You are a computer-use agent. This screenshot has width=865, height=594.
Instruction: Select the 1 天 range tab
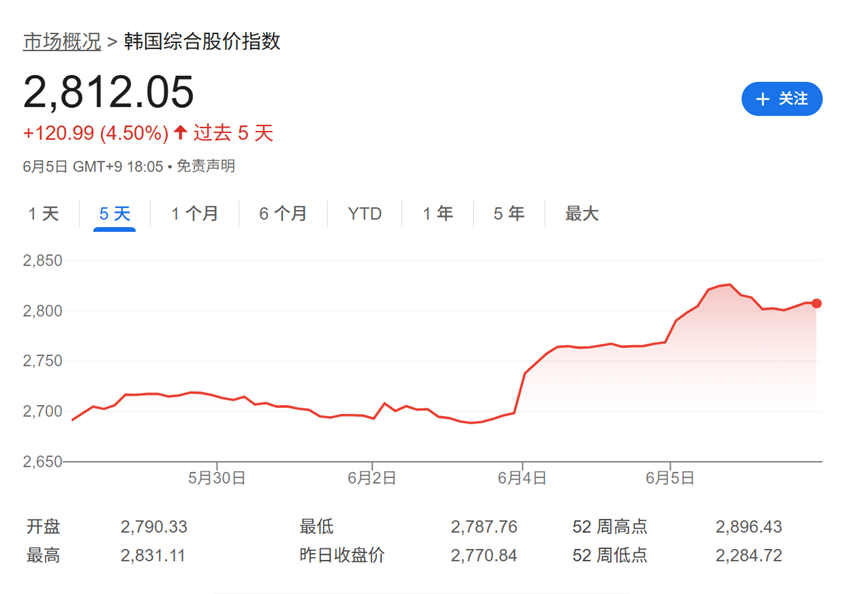[44, 213]
